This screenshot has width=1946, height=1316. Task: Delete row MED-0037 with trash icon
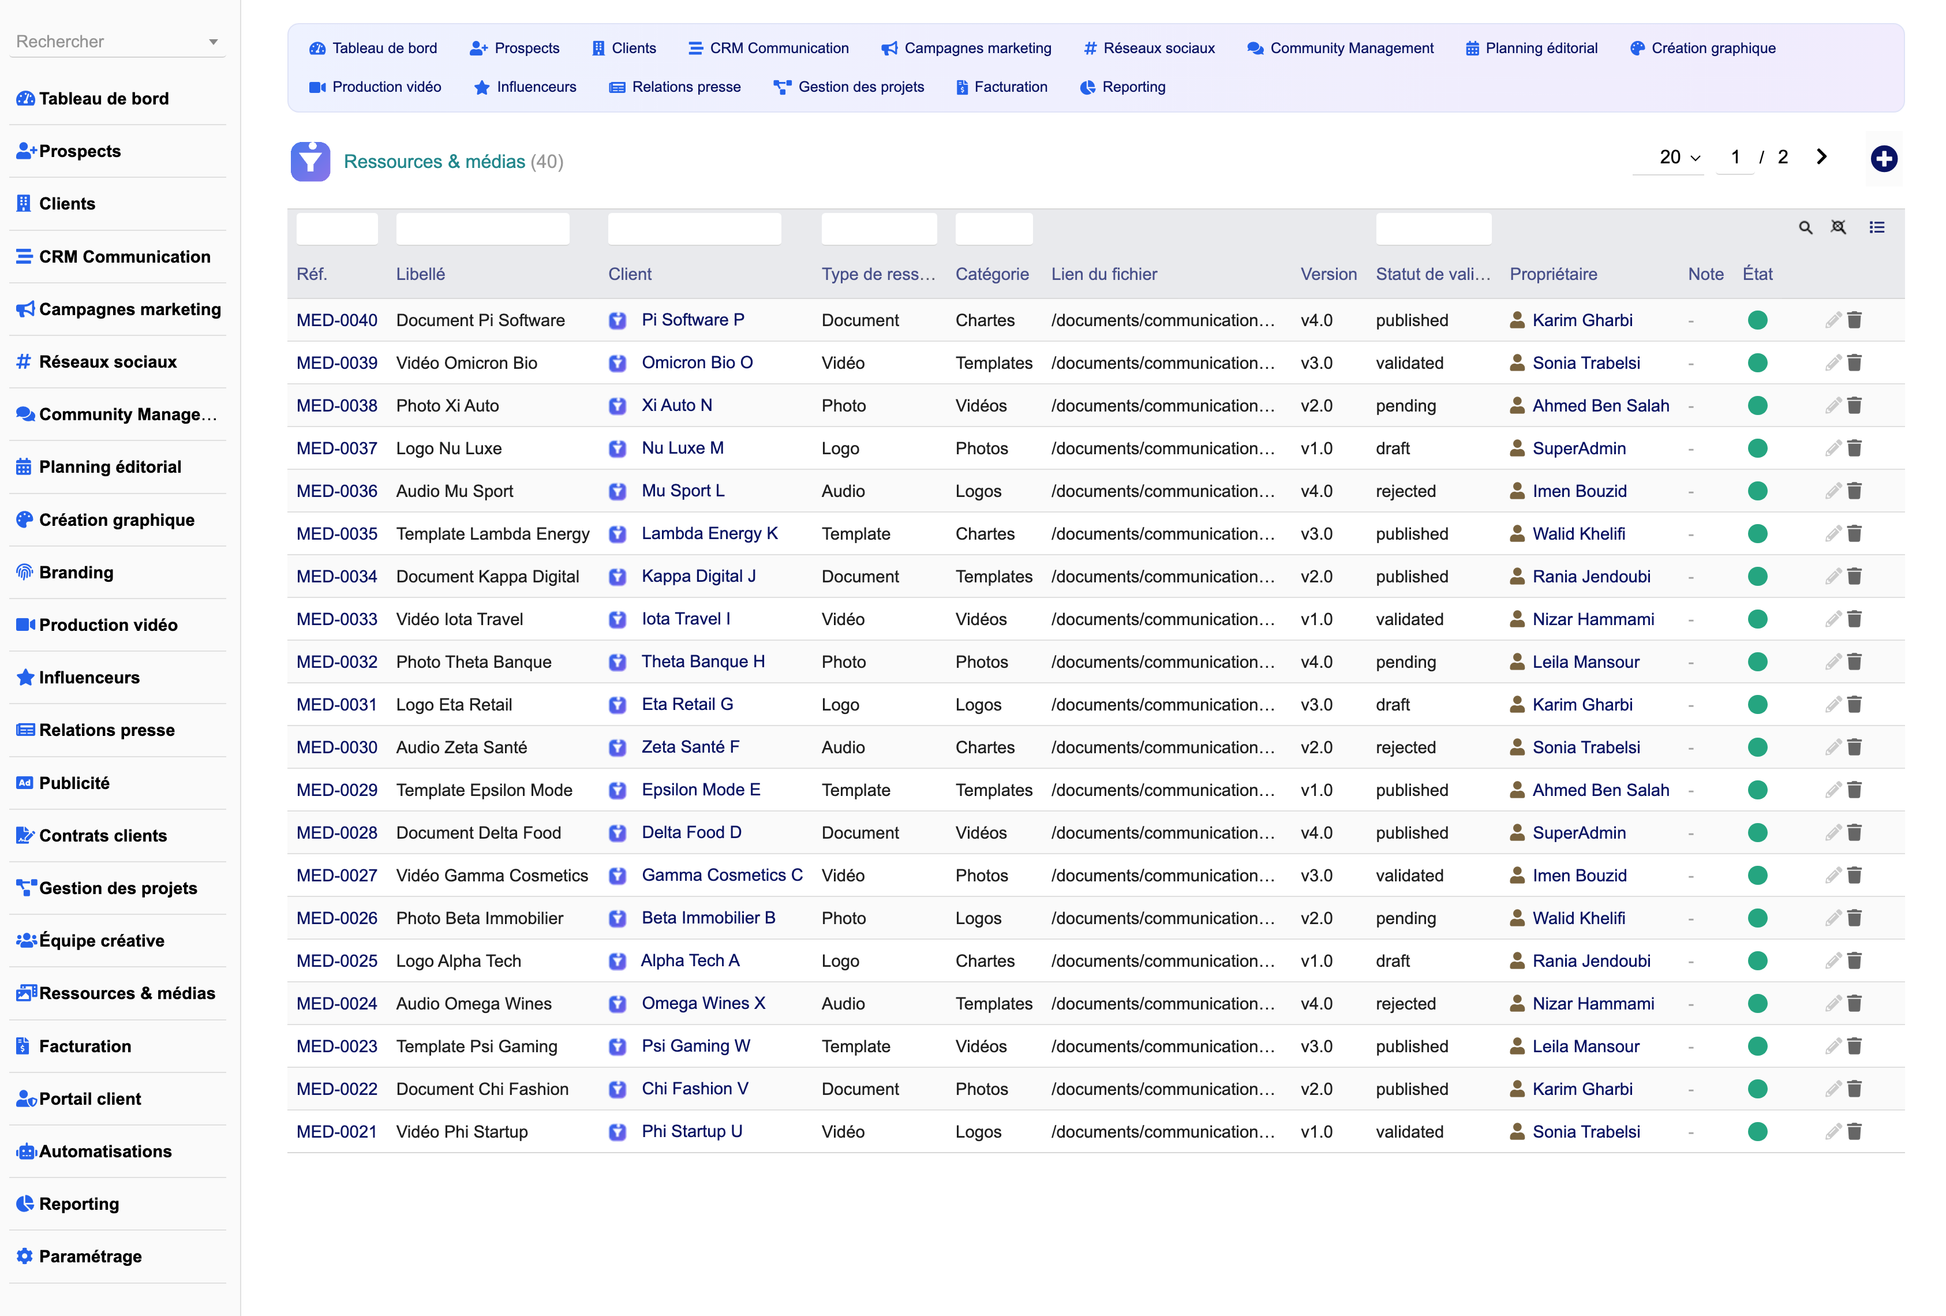[x=1854, y=448]
